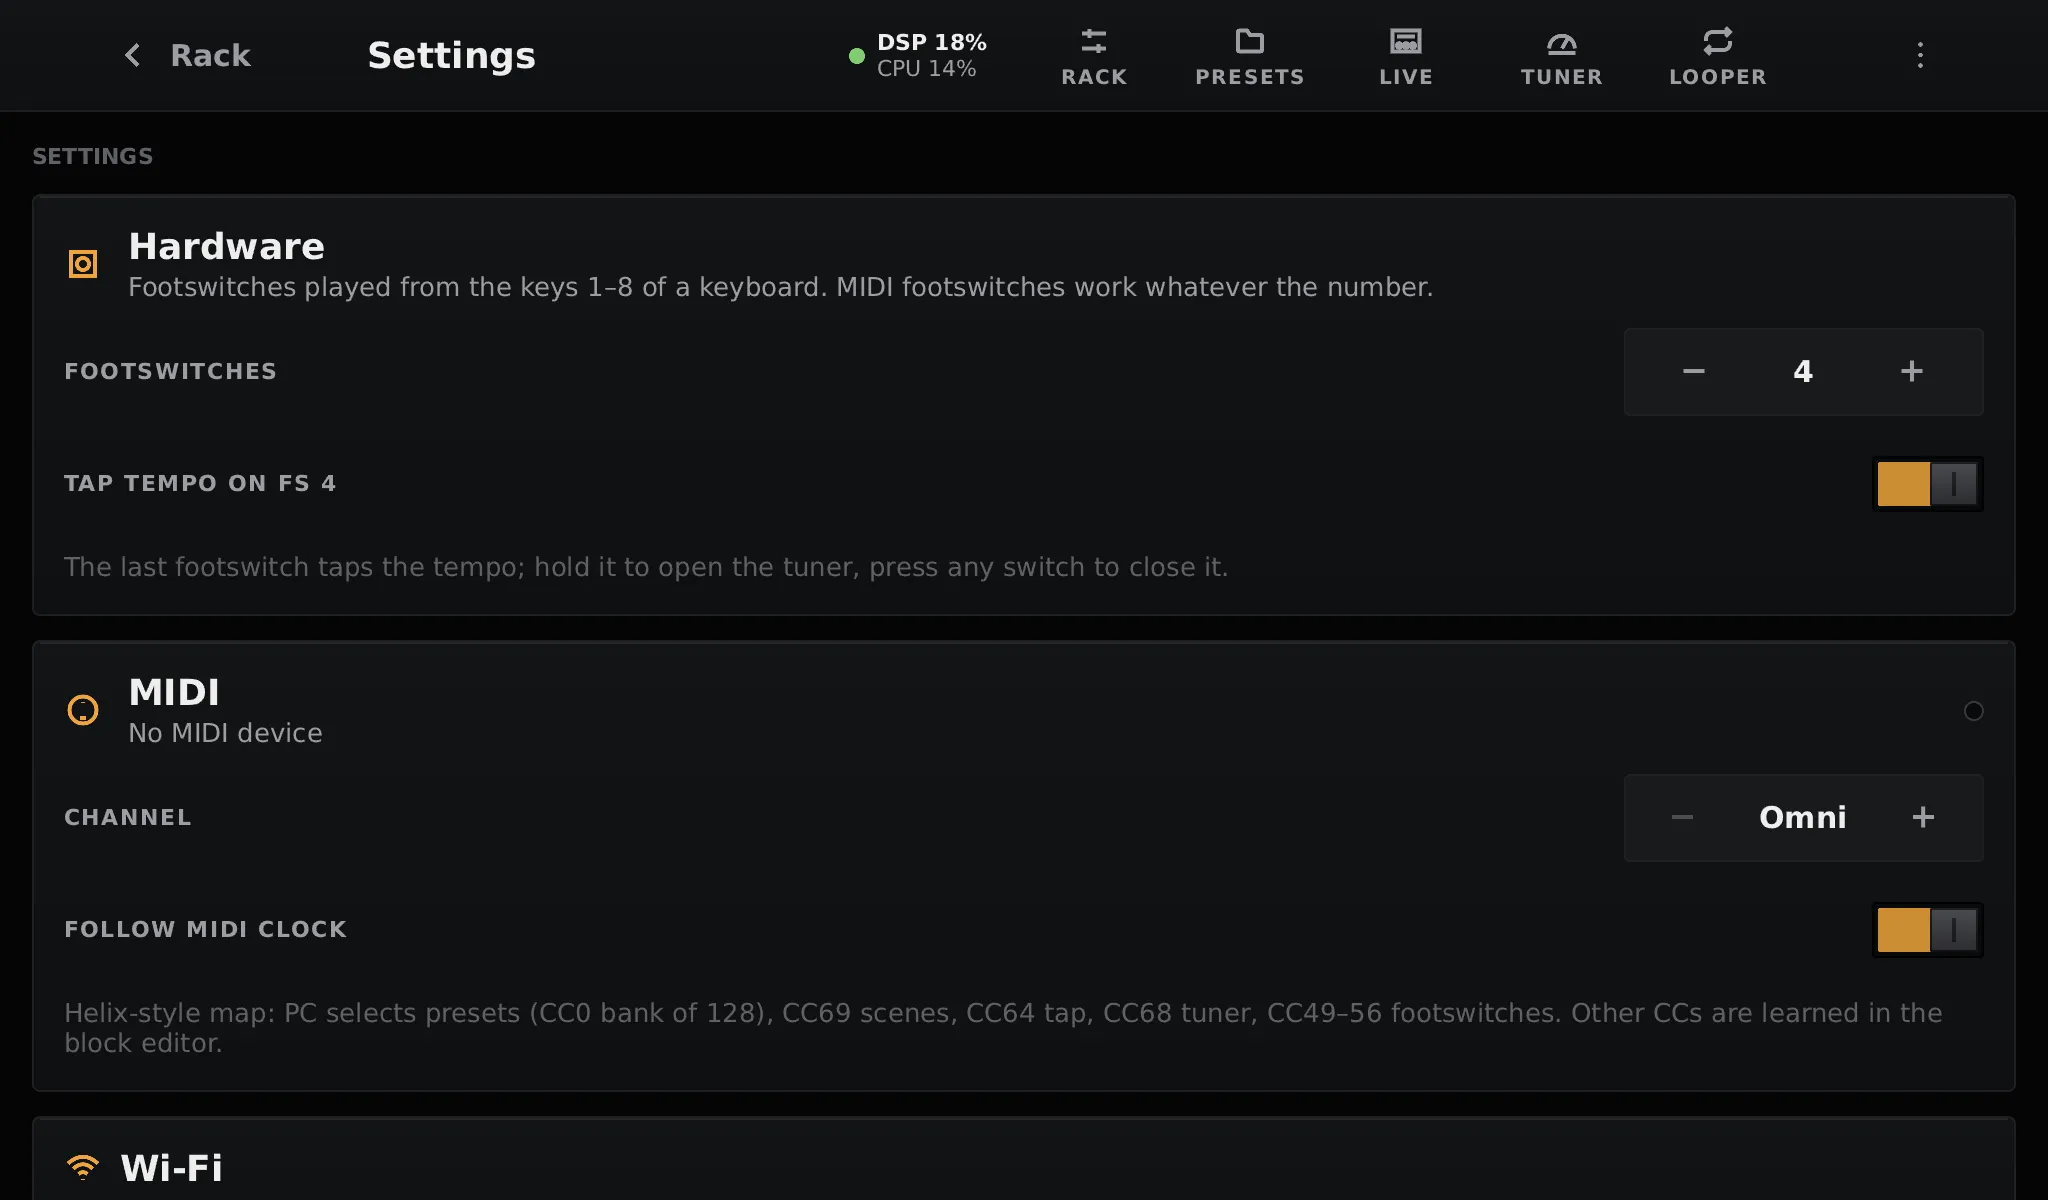Viewport: 2048px width, 1200px height.
Task: Open the TUNER
Action: point(1562,56)
